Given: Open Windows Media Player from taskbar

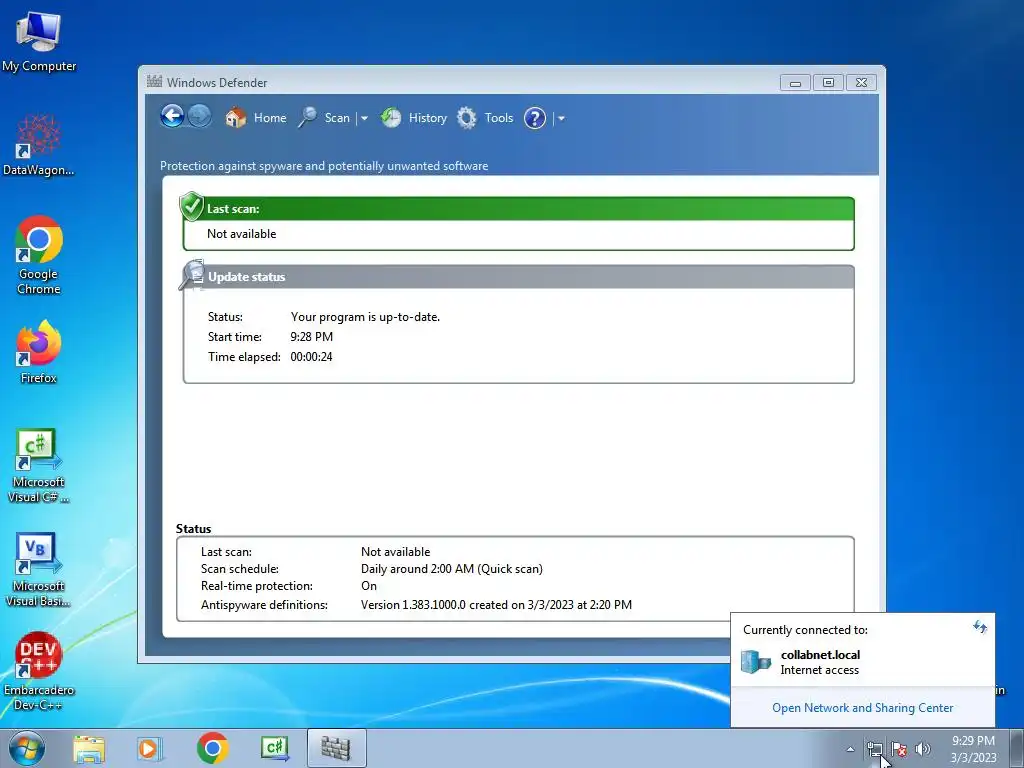Looking at the screenshot, I should coord(149,748).
